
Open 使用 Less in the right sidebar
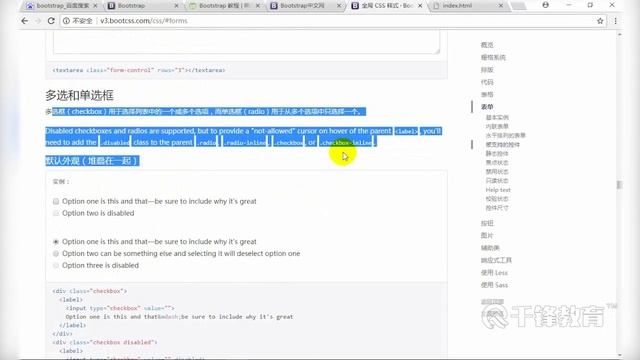(494, 273)
